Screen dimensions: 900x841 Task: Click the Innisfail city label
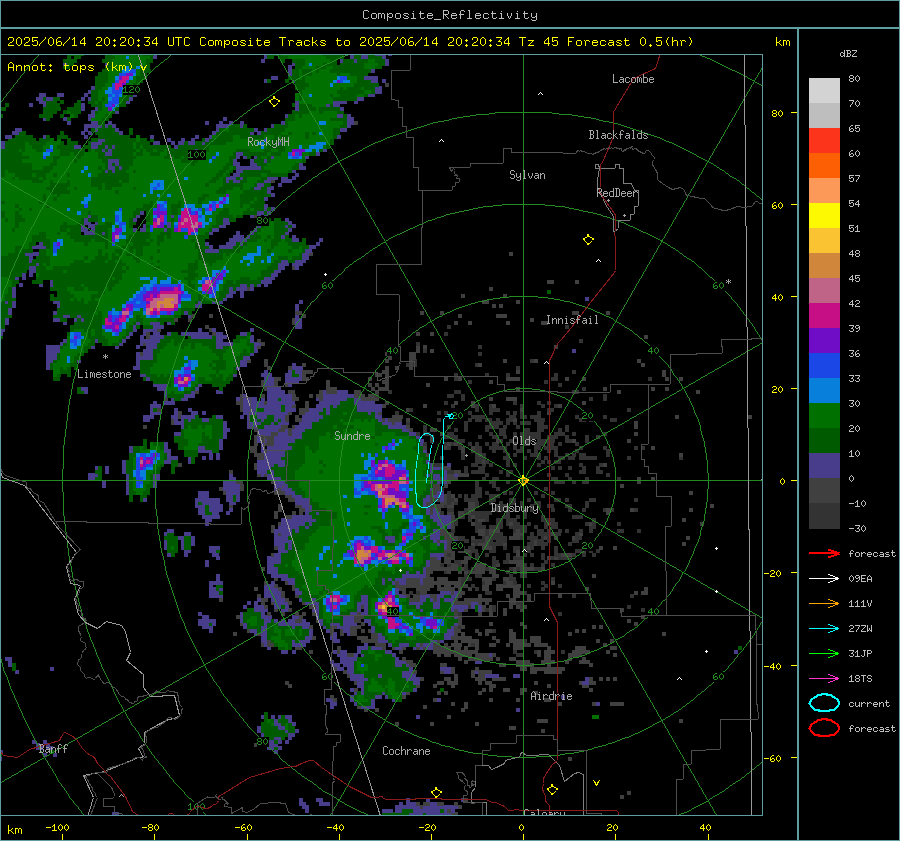(x=572, y=320)
